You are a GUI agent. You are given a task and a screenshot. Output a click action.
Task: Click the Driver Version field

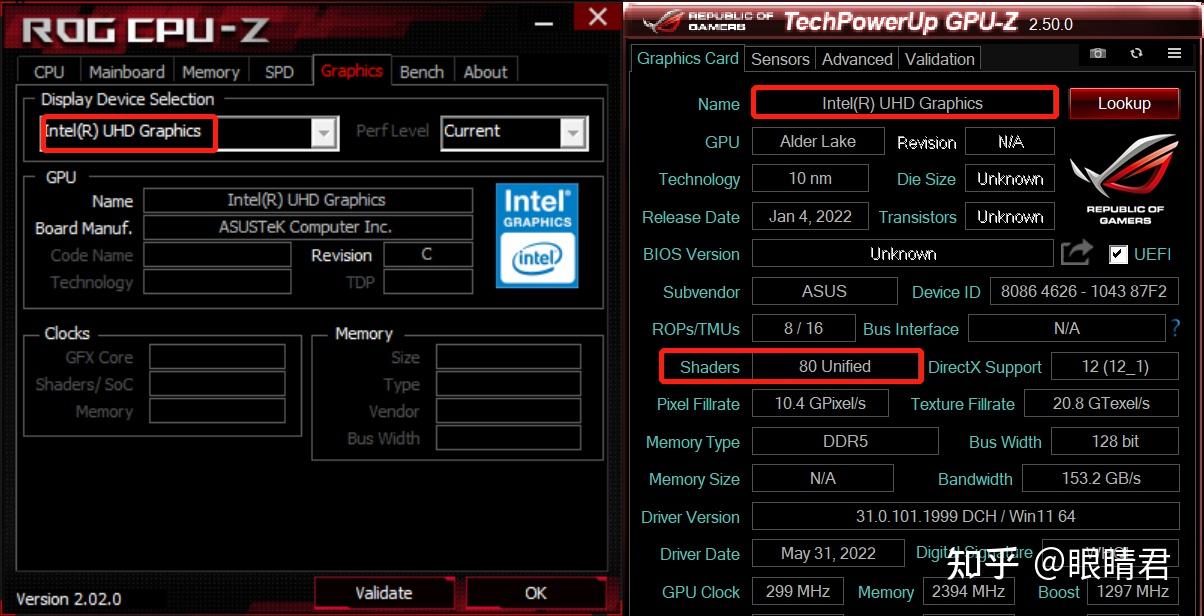click(x=965, y=516)
